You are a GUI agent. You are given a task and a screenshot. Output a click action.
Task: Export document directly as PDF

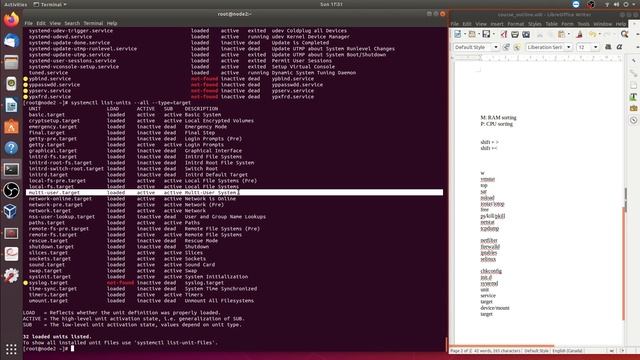click(504, 34)
